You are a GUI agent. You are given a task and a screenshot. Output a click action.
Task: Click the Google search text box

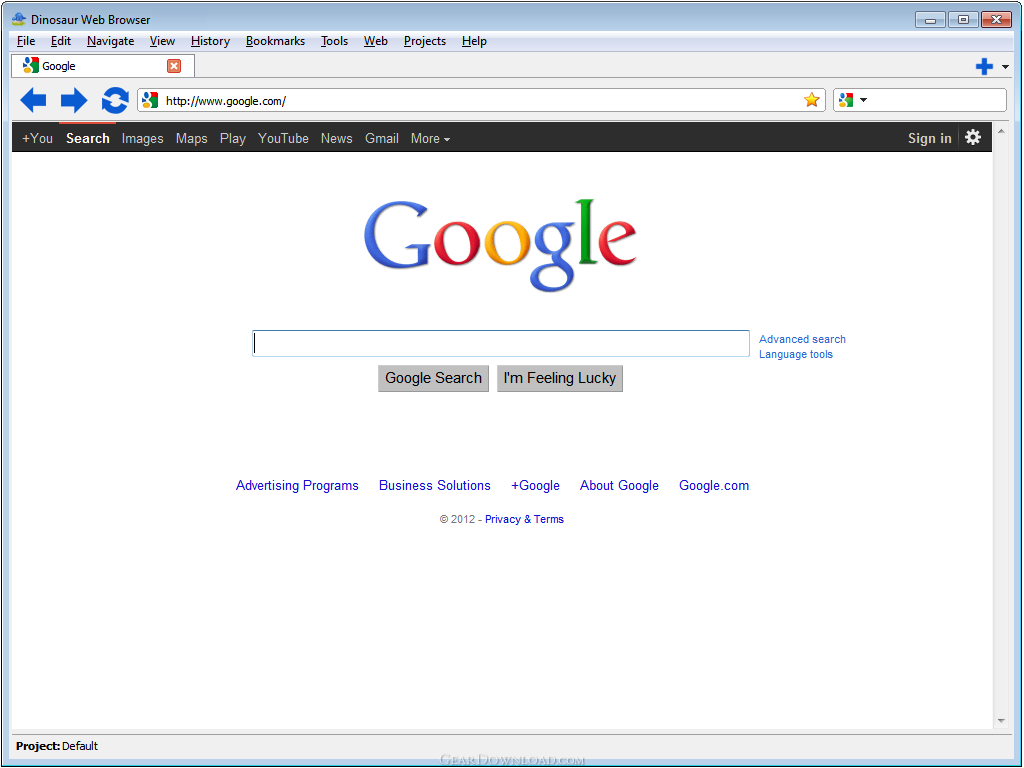[x=501, y=344]
